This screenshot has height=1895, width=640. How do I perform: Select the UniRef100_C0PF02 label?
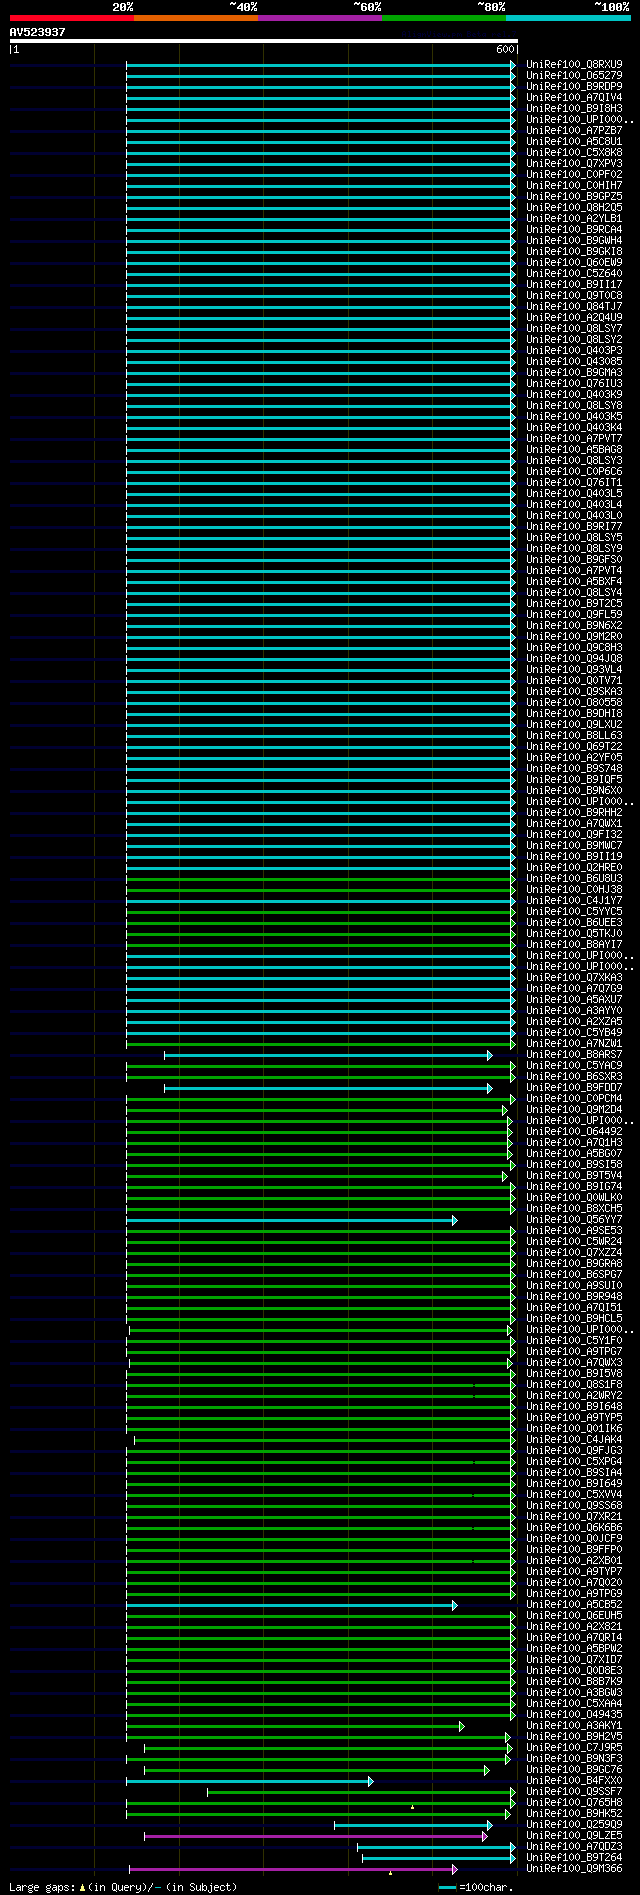pos(574,174)
